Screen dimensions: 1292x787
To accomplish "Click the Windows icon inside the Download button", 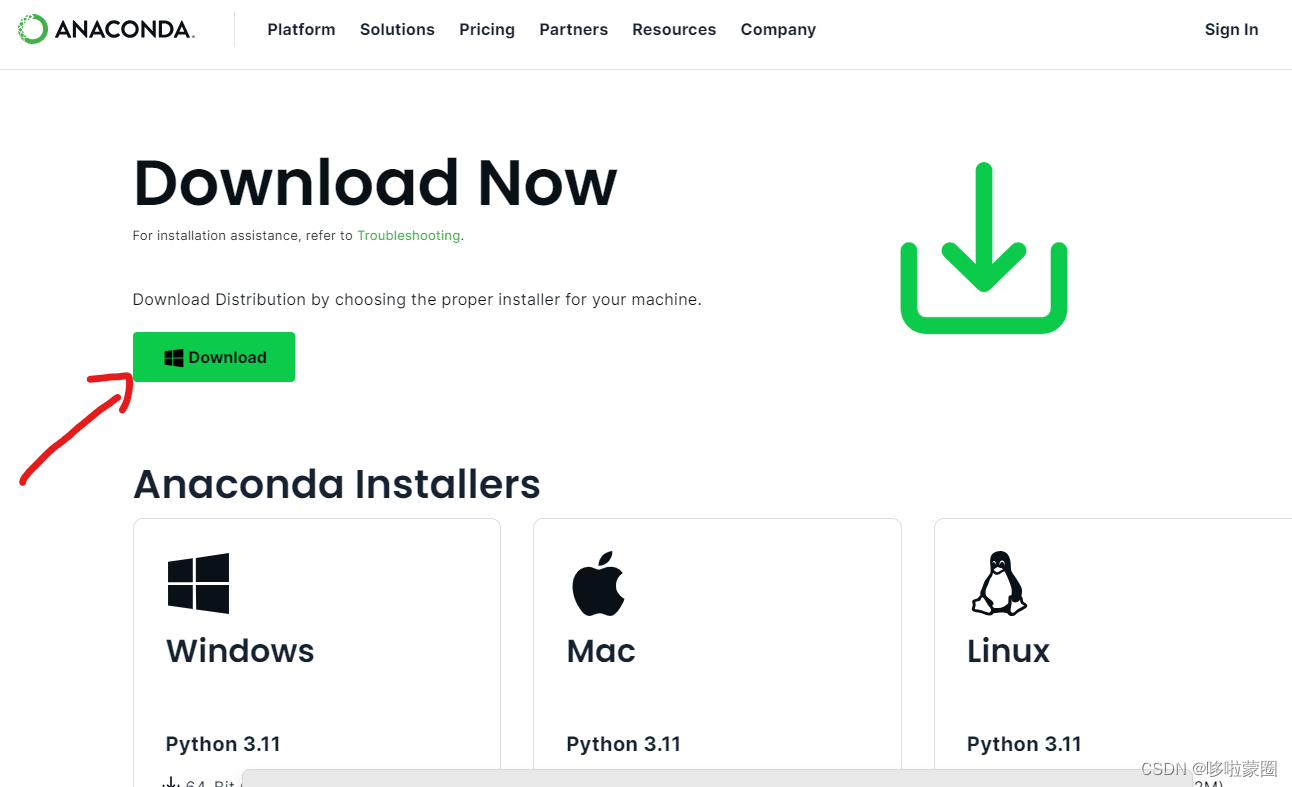I will 174,356.
